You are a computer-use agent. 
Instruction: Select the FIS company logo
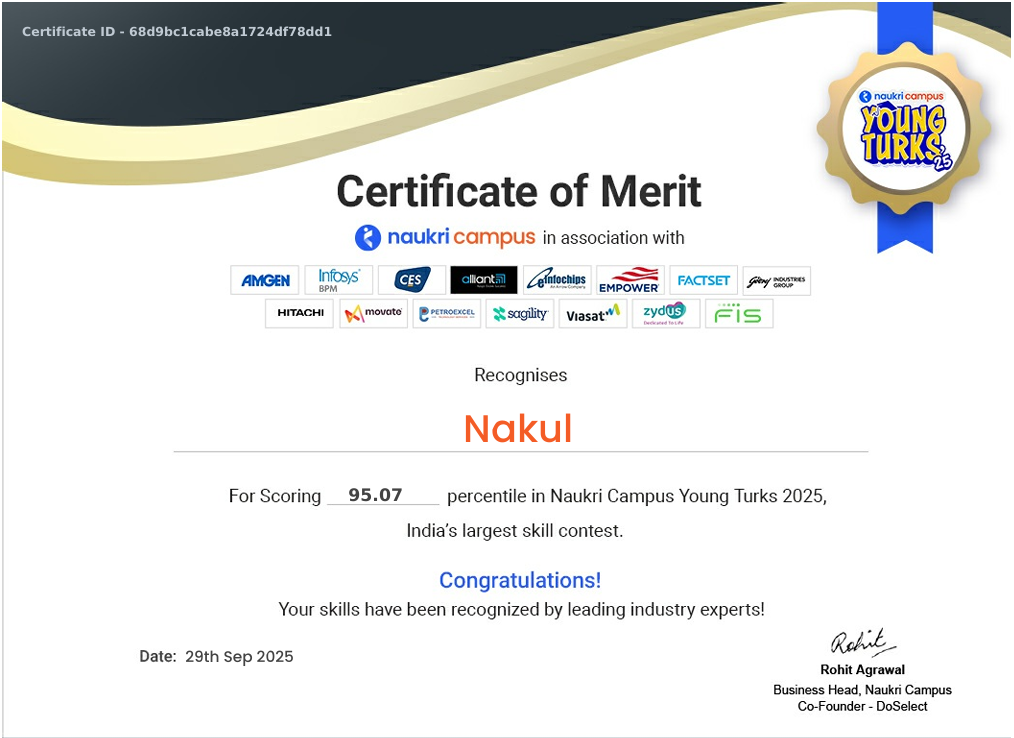point(739,313)
